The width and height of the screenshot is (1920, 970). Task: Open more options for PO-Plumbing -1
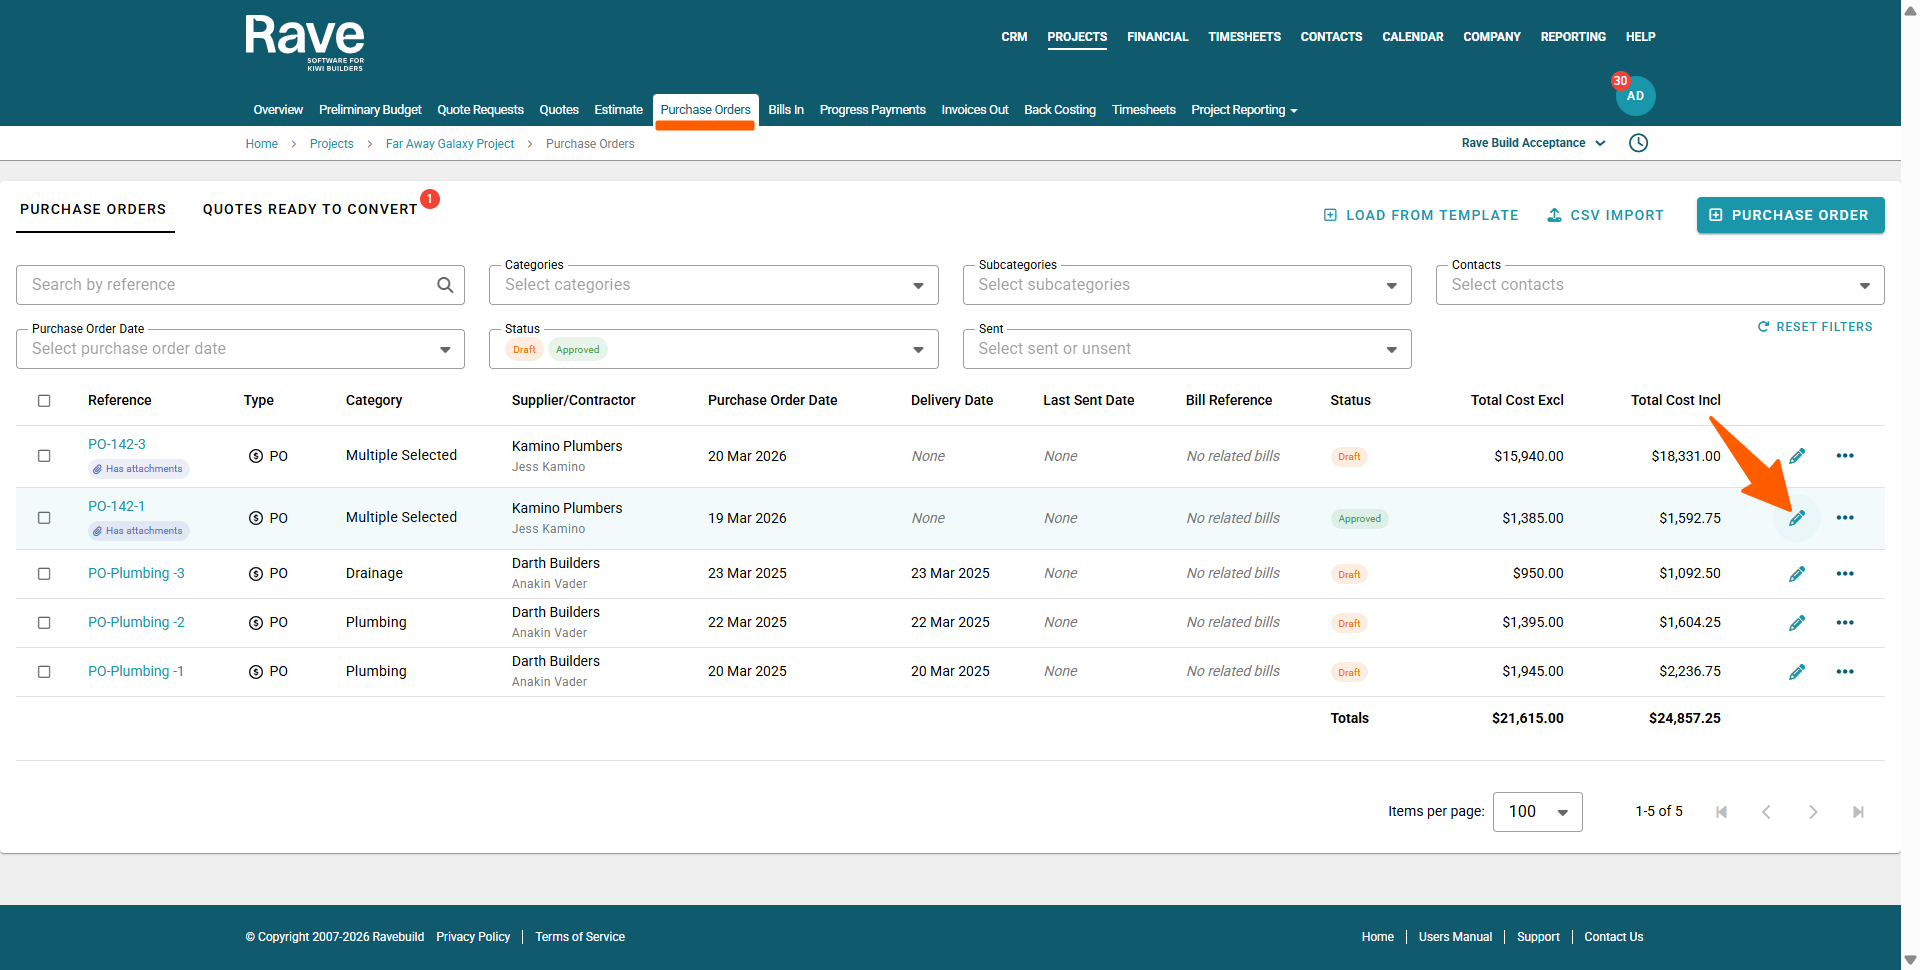[x=1845, y=672]
